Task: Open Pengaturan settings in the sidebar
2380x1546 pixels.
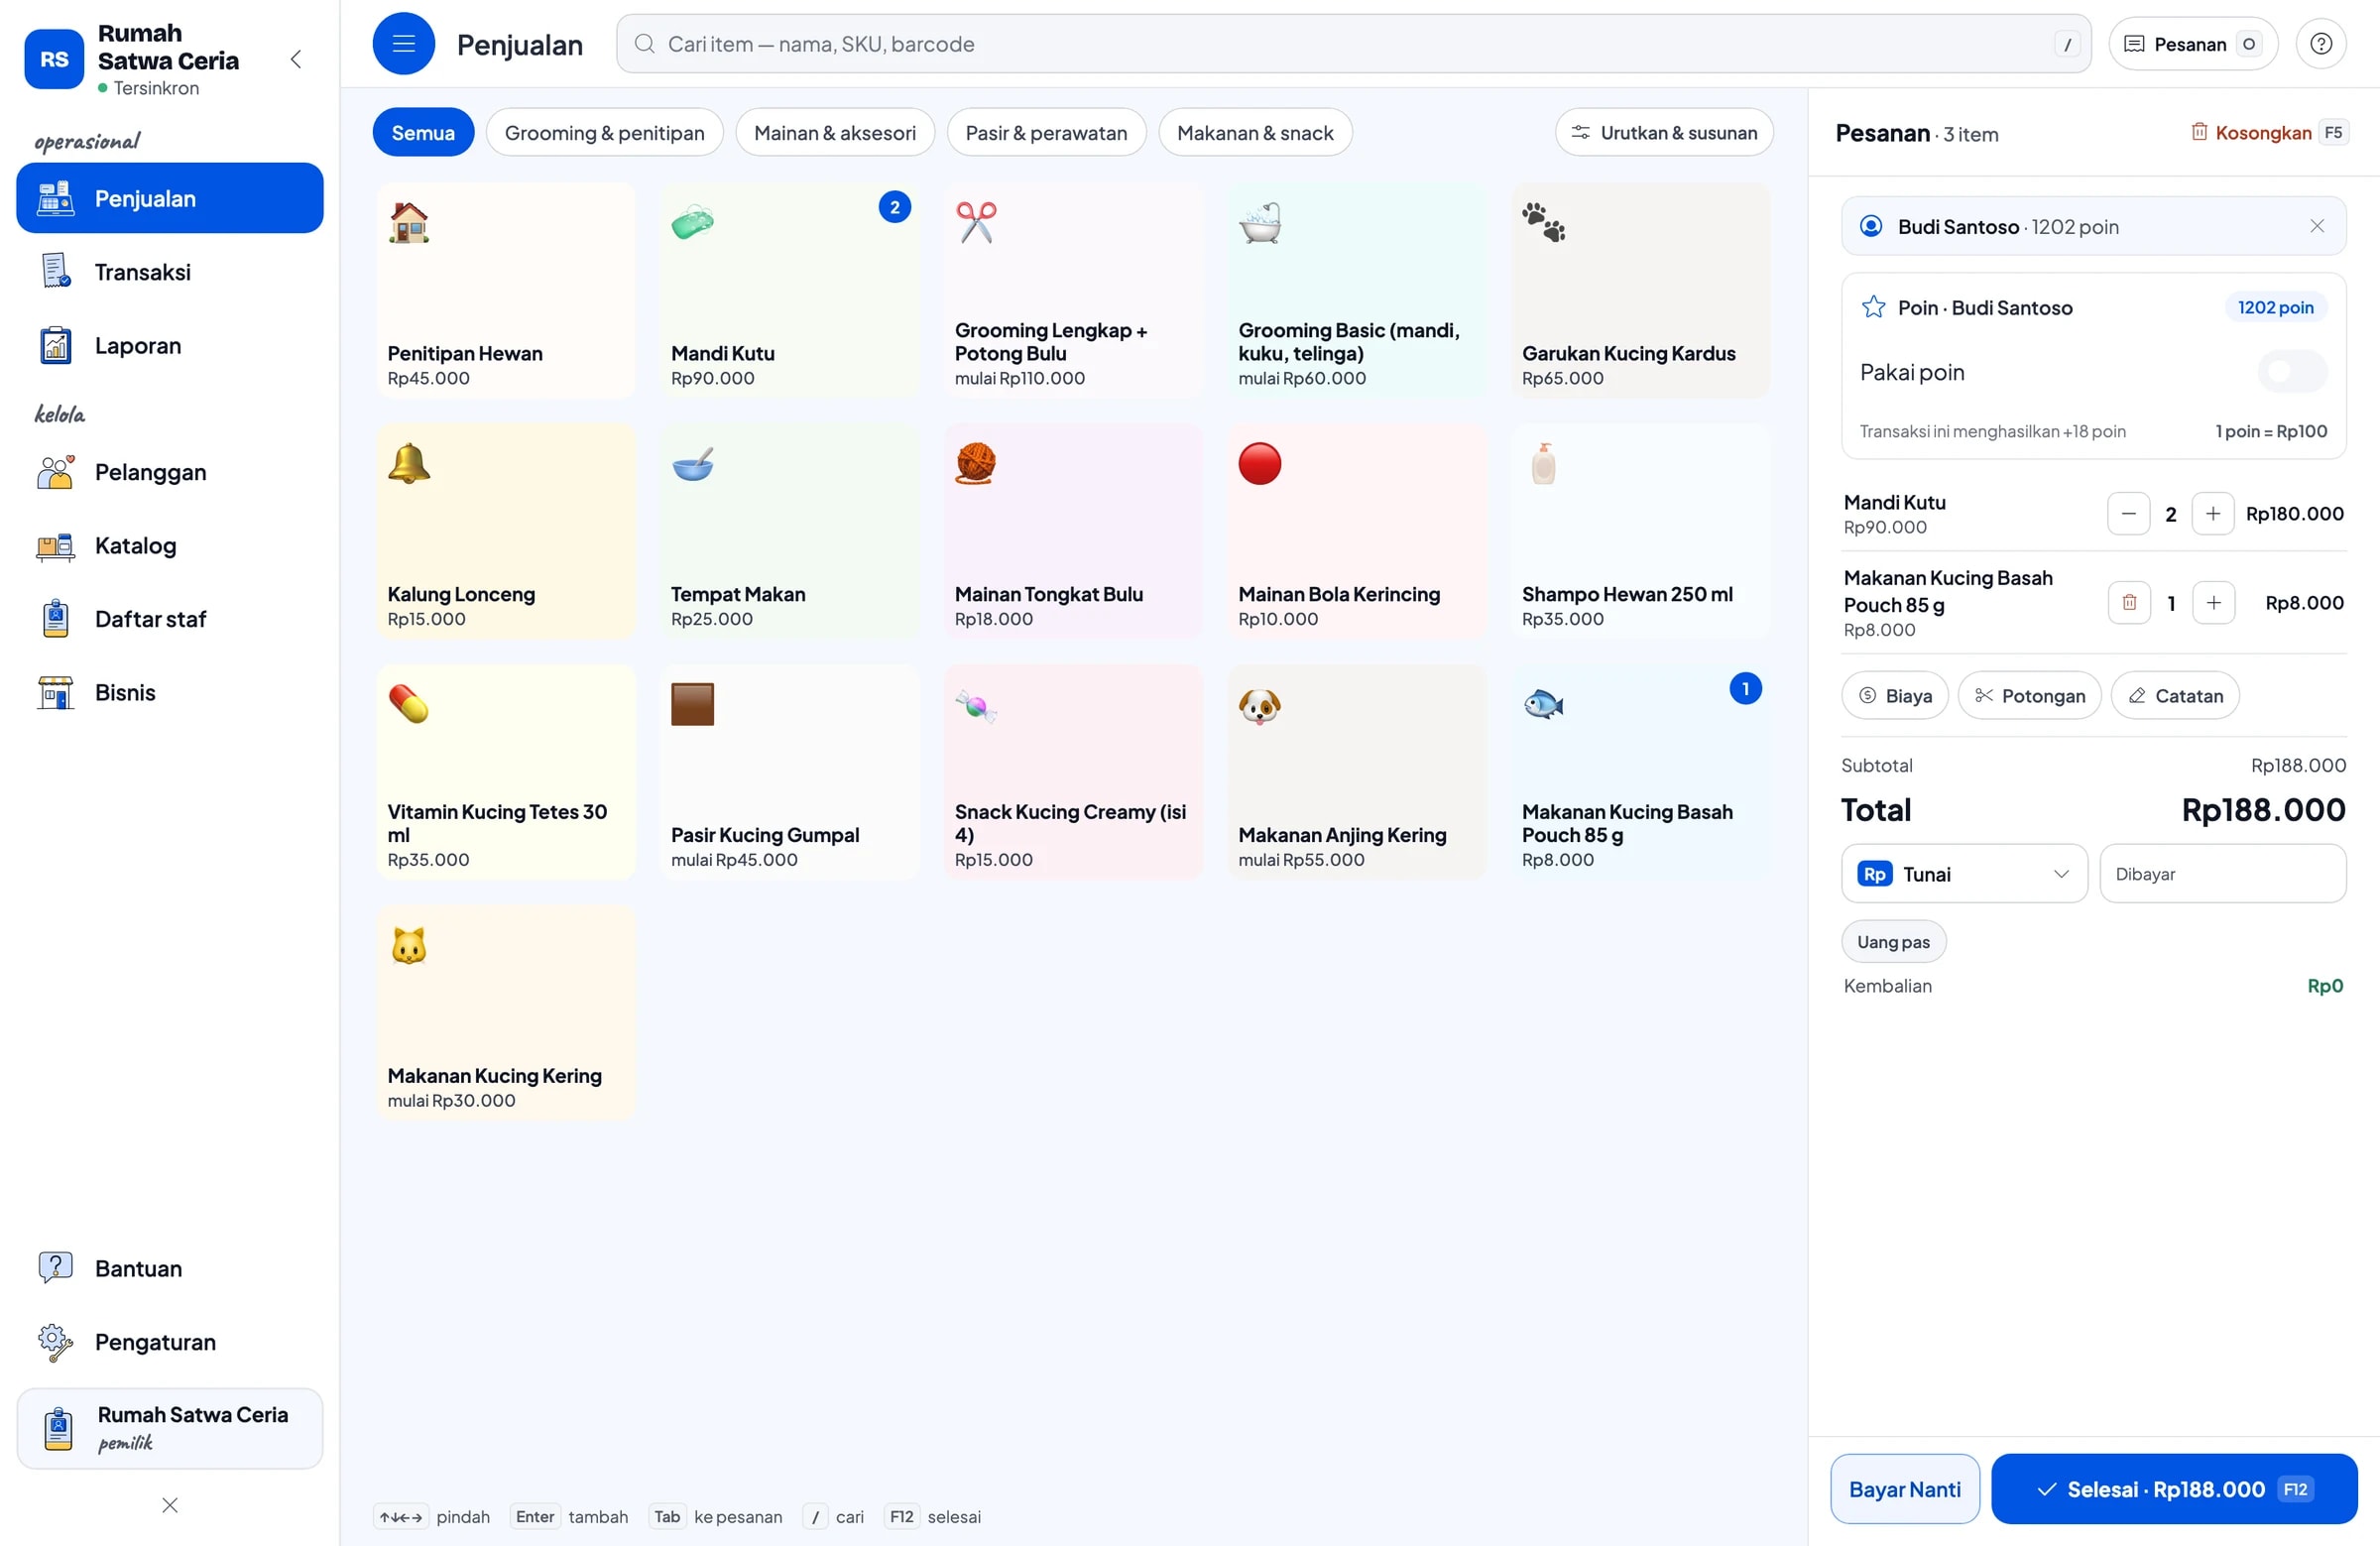Action: point(170,1342)
